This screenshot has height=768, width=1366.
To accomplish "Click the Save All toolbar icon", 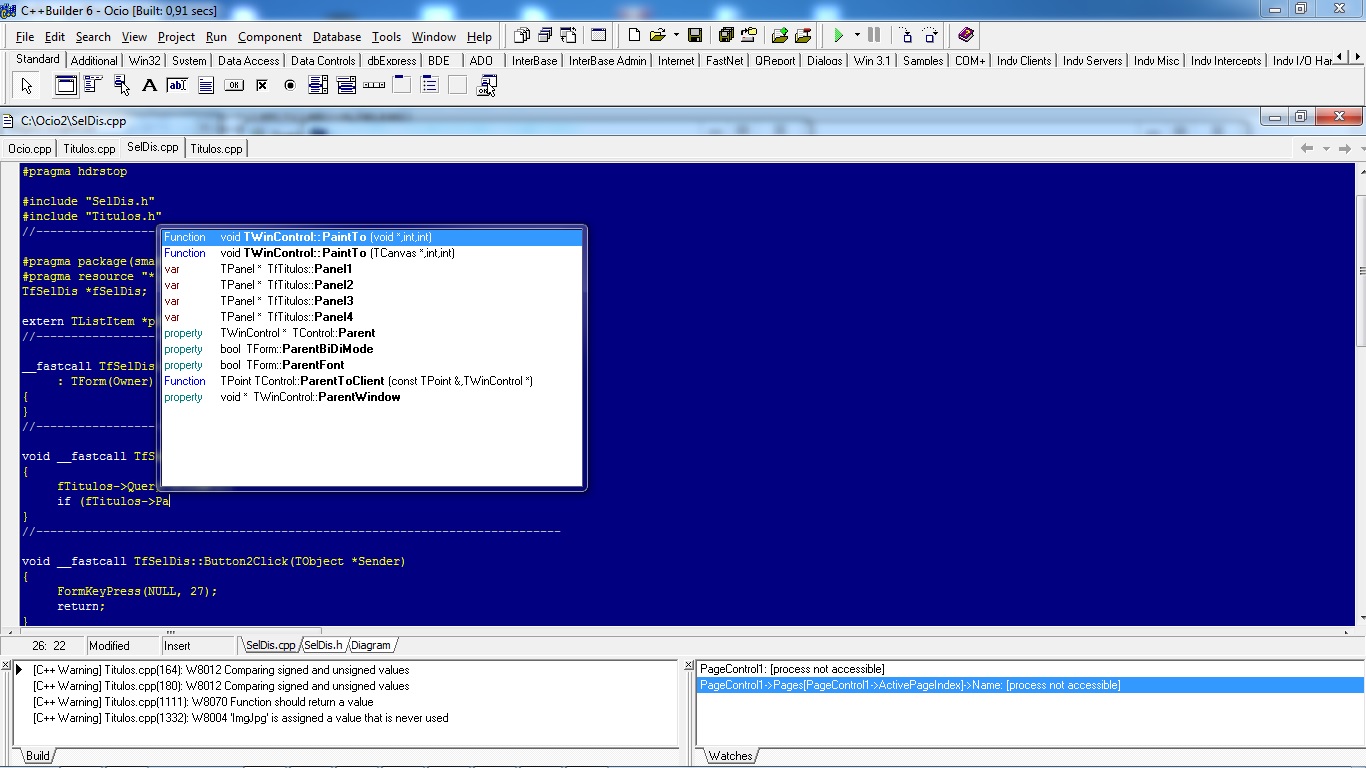I will click(x=726, y=36).
